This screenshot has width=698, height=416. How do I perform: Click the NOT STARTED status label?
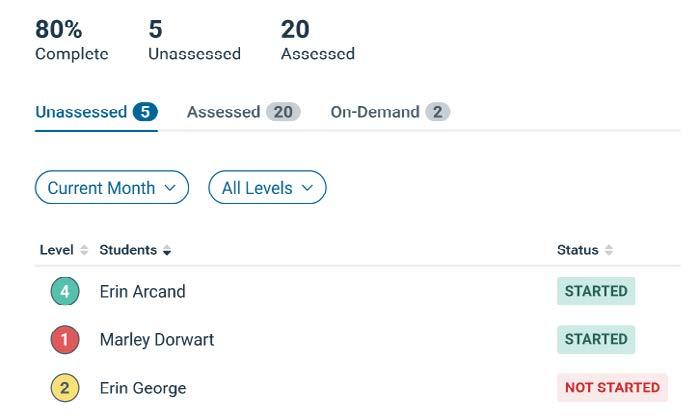(x=612, y=388)
